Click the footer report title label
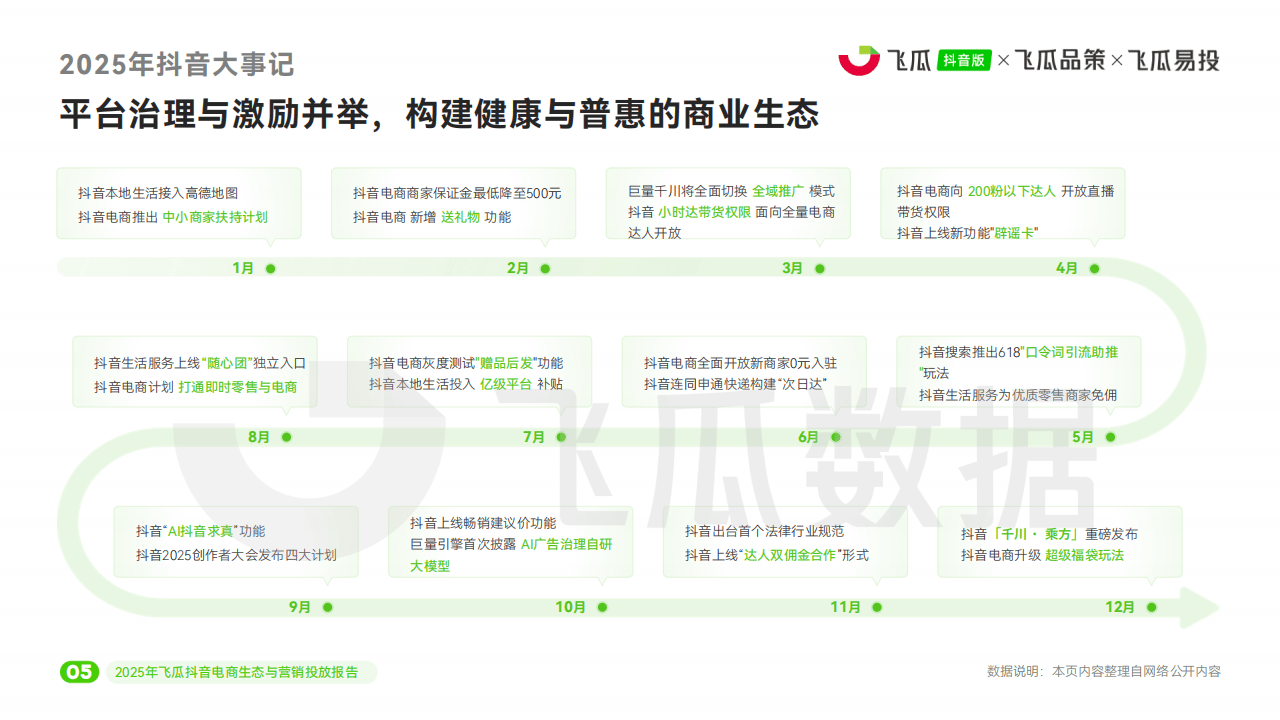 click(236, 672)
